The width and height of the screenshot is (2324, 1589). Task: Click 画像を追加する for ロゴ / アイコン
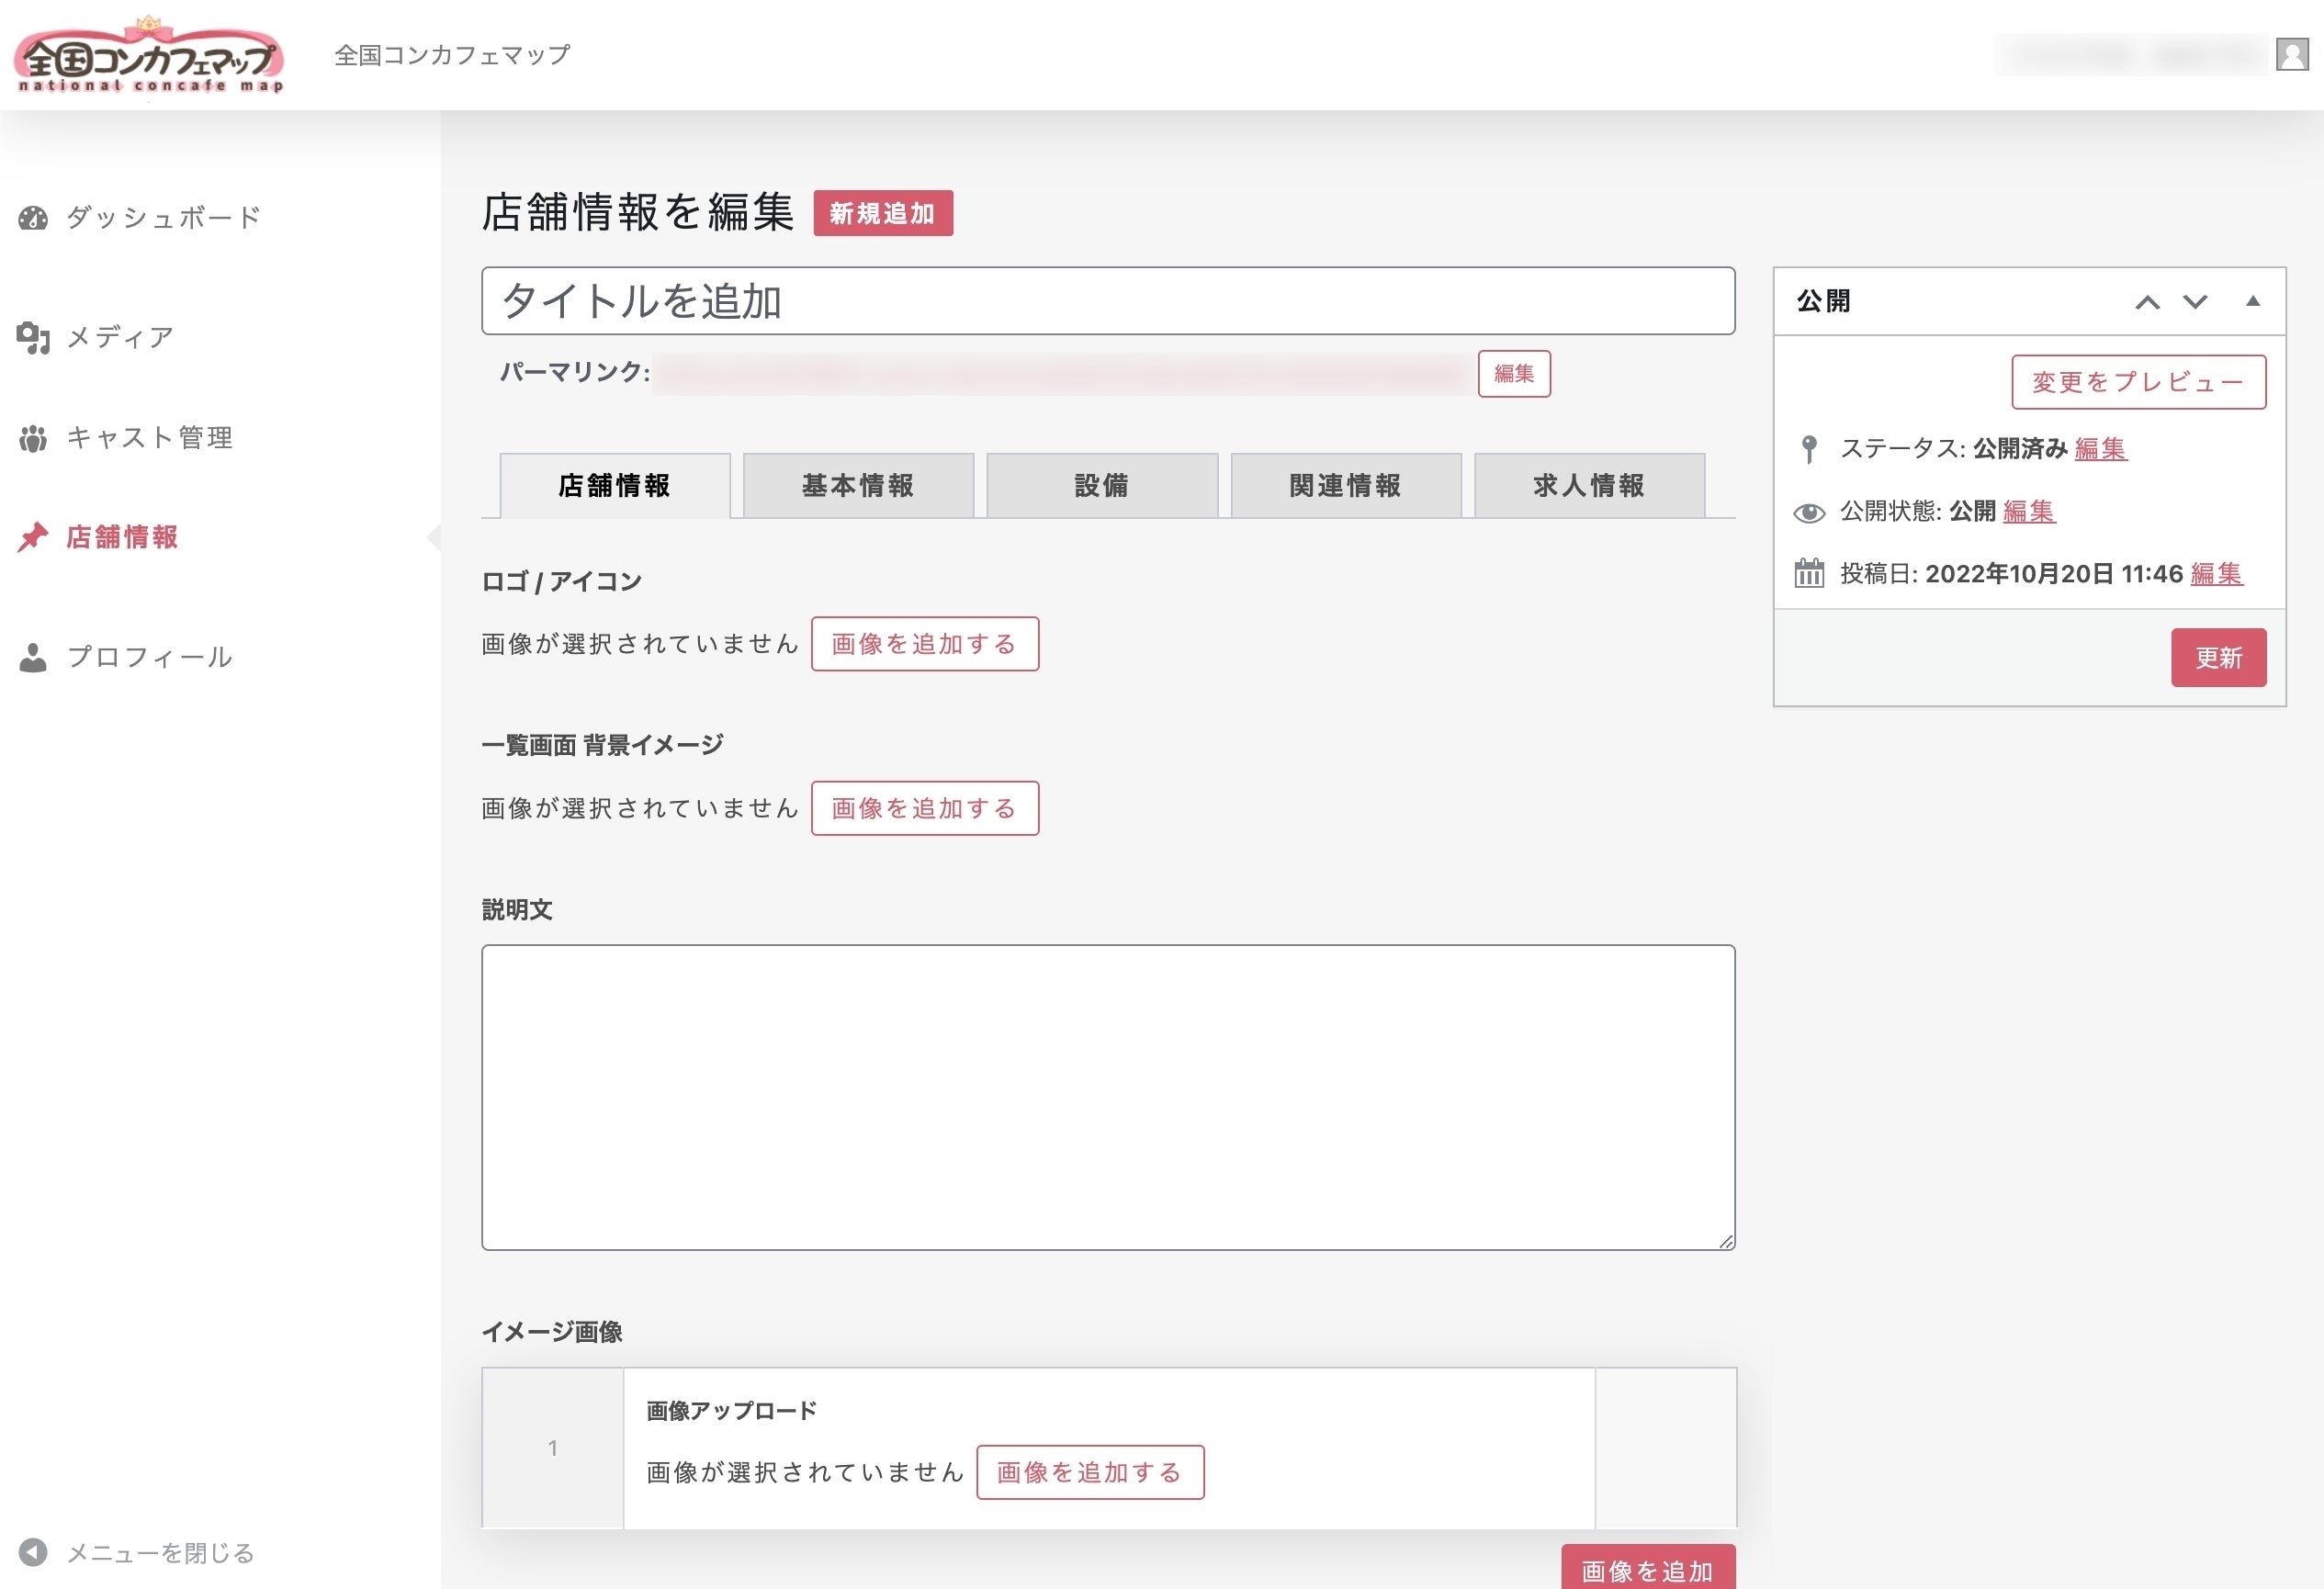click(x=924, y=644)
